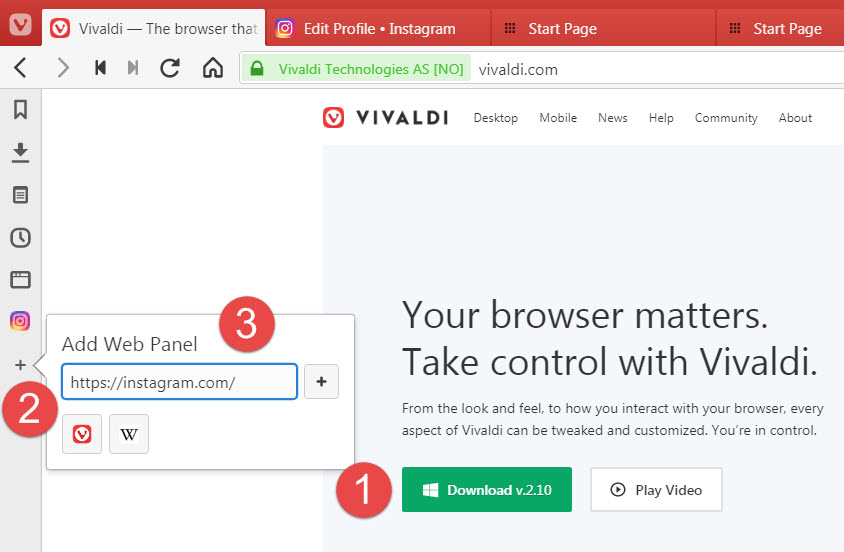Click the green security padlock icon

pyautogui.click(x=257, y=68)
